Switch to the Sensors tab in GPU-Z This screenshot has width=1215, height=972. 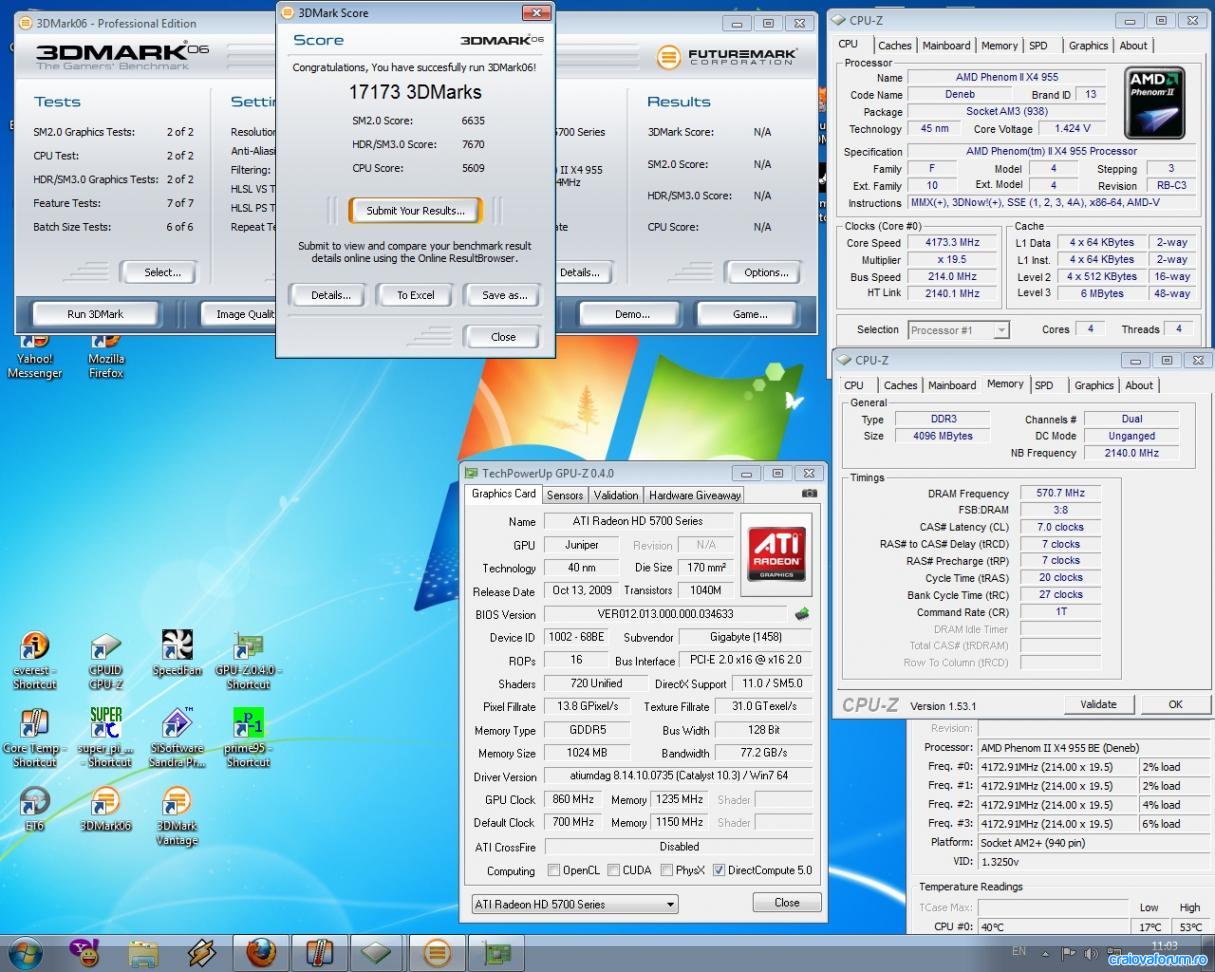pyautogui.click(x=565, y=495)
